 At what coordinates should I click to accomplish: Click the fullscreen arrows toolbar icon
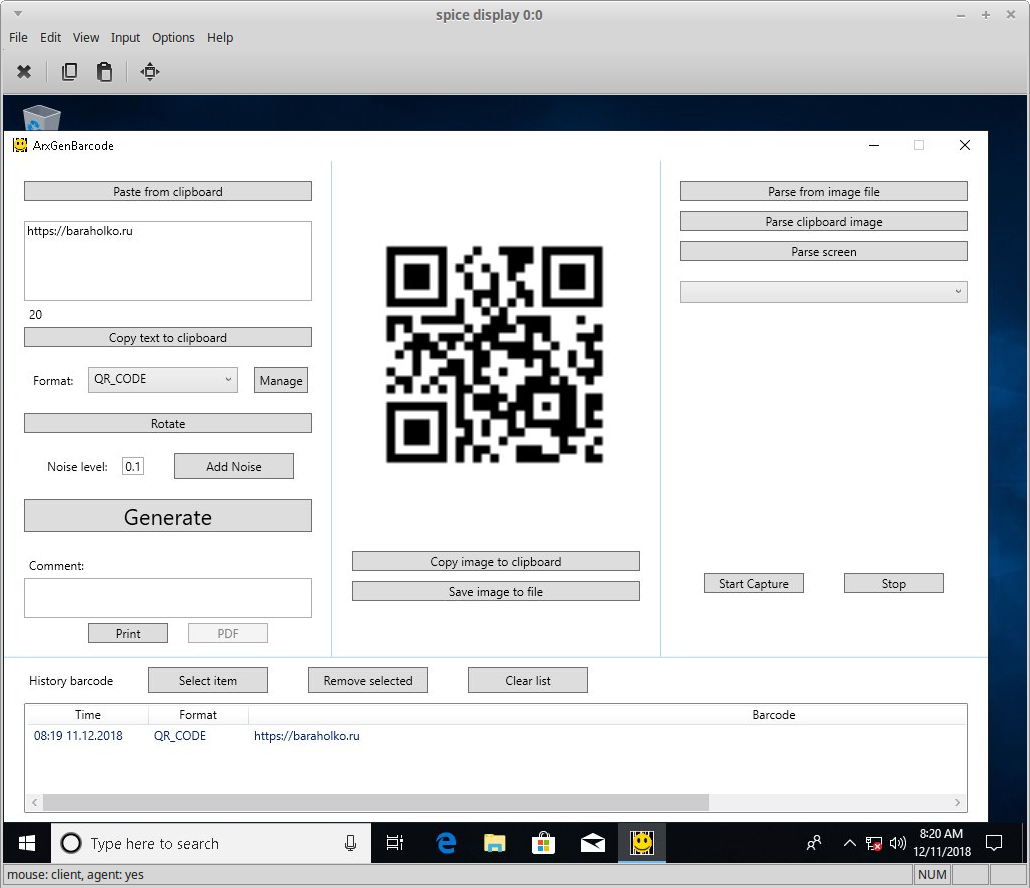[150, 72]
